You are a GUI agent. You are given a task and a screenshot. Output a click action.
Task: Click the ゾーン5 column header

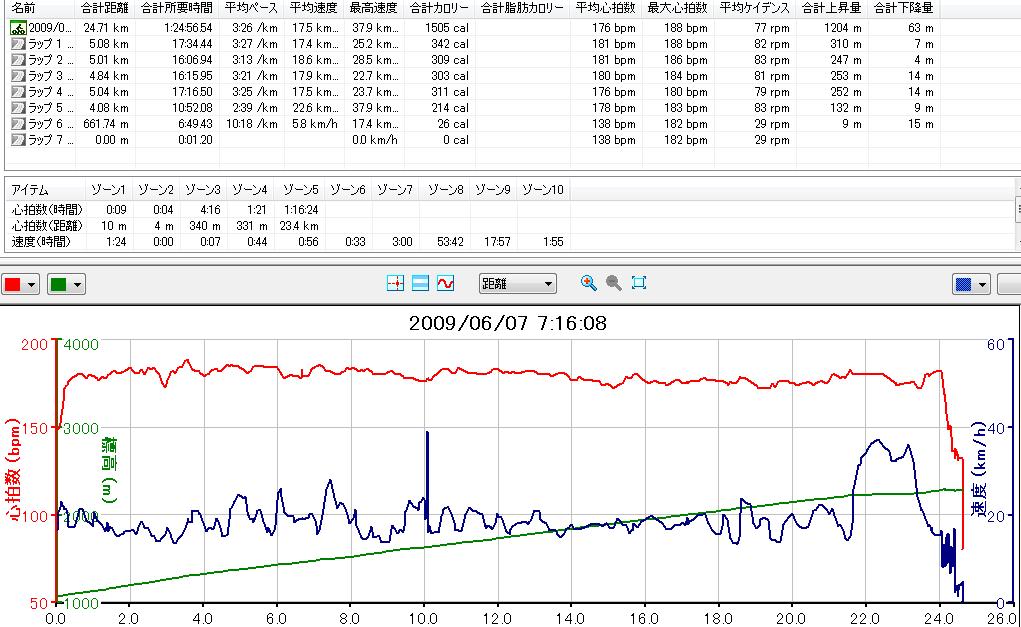pos(300,190)
